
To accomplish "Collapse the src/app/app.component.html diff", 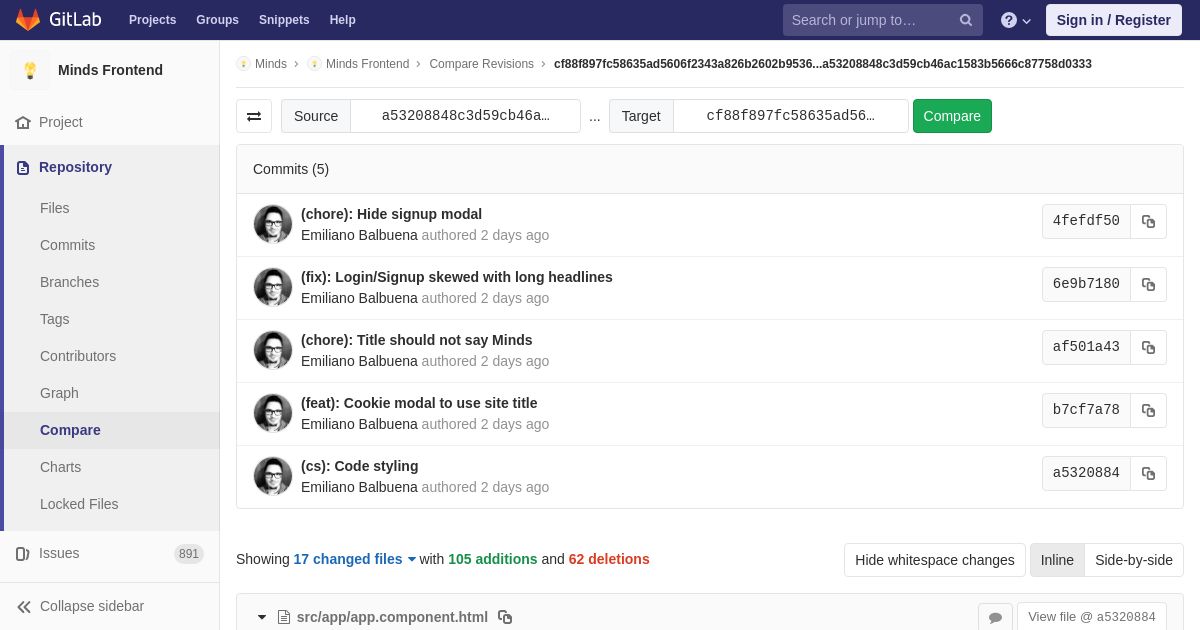I will pyautogui.click(x=262, y=617).
